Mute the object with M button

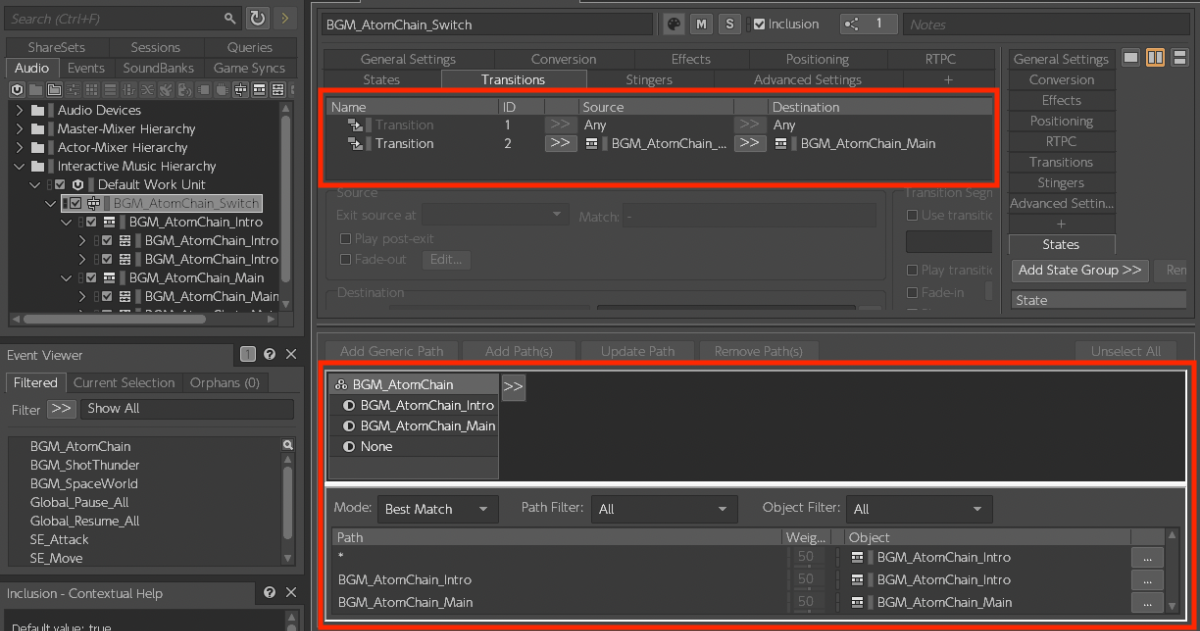(701, 24)
